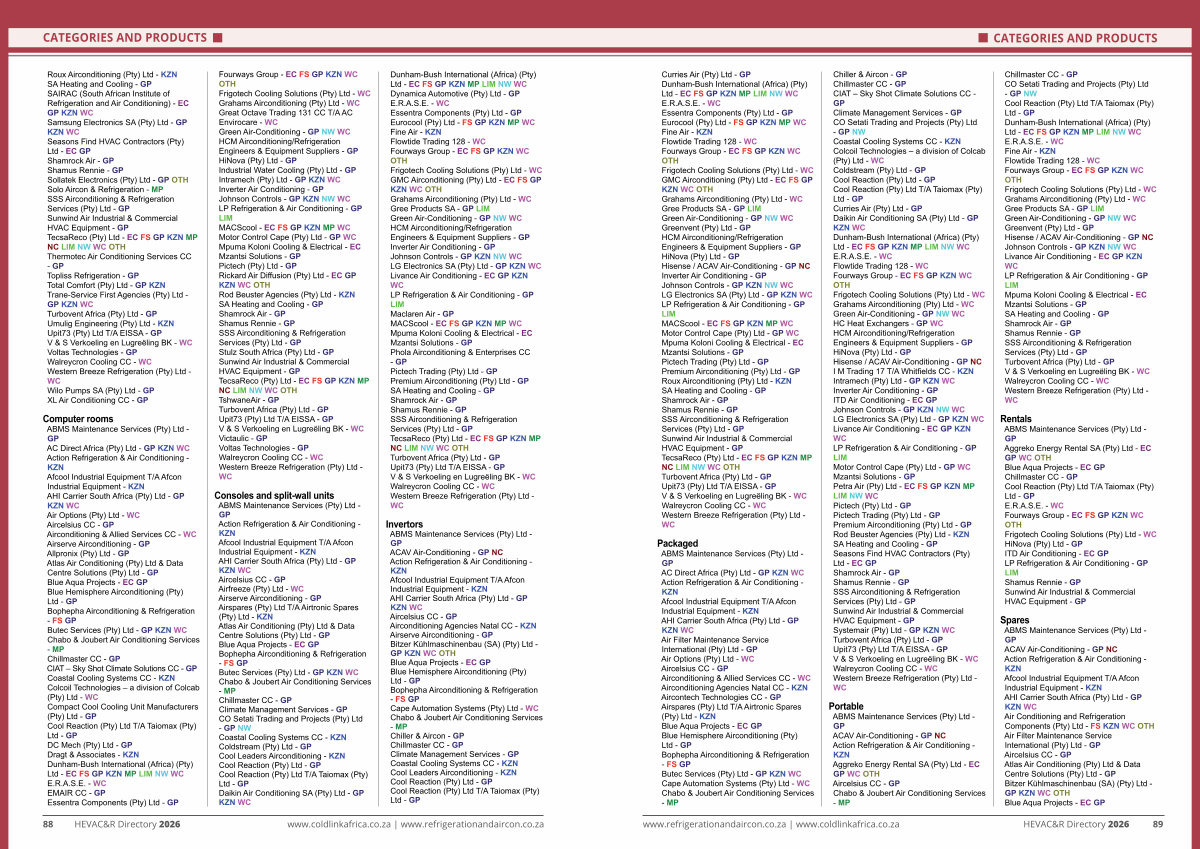
Task: Click the Spares section heading
Action: (x=1014, y=621)
